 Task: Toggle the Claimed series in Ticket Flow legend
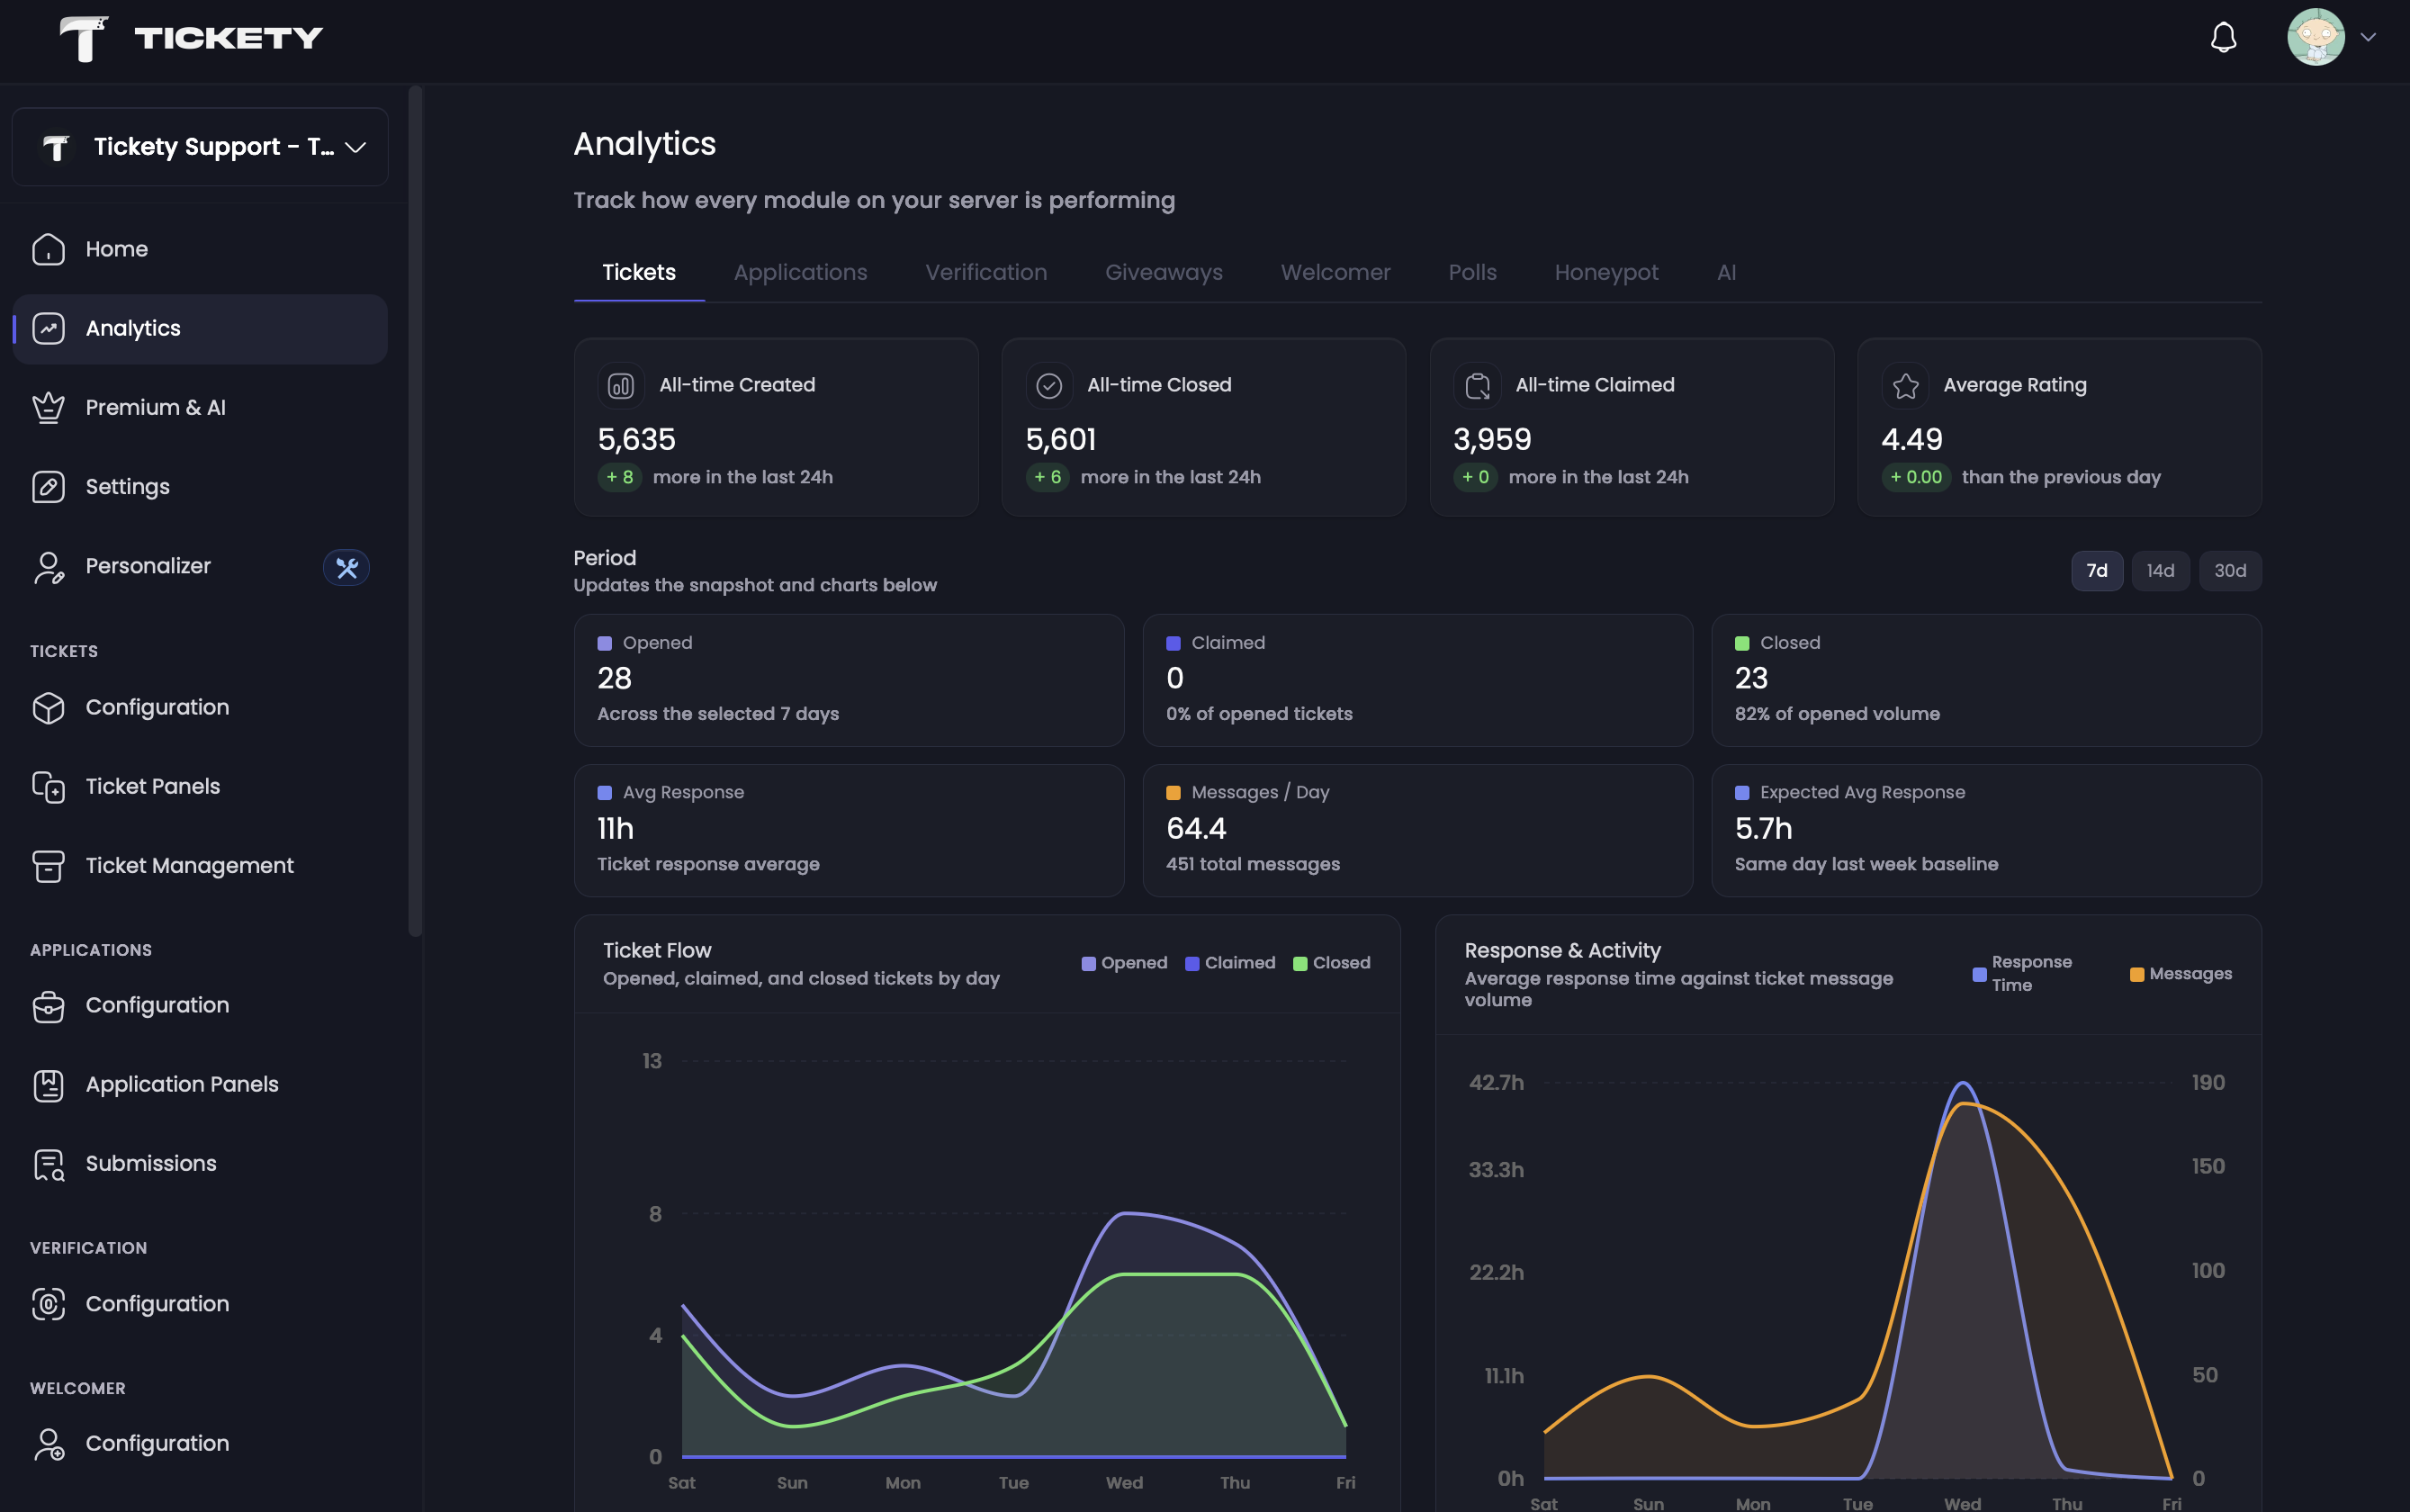click(x=1230, y=963)
